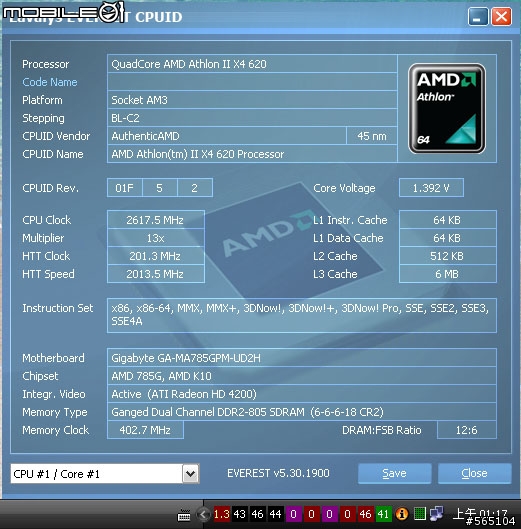The width and height of the screenshot is (521, 529).
Task: Click the black 46 temperature tray icon
Action: click(x=257, y=514)
